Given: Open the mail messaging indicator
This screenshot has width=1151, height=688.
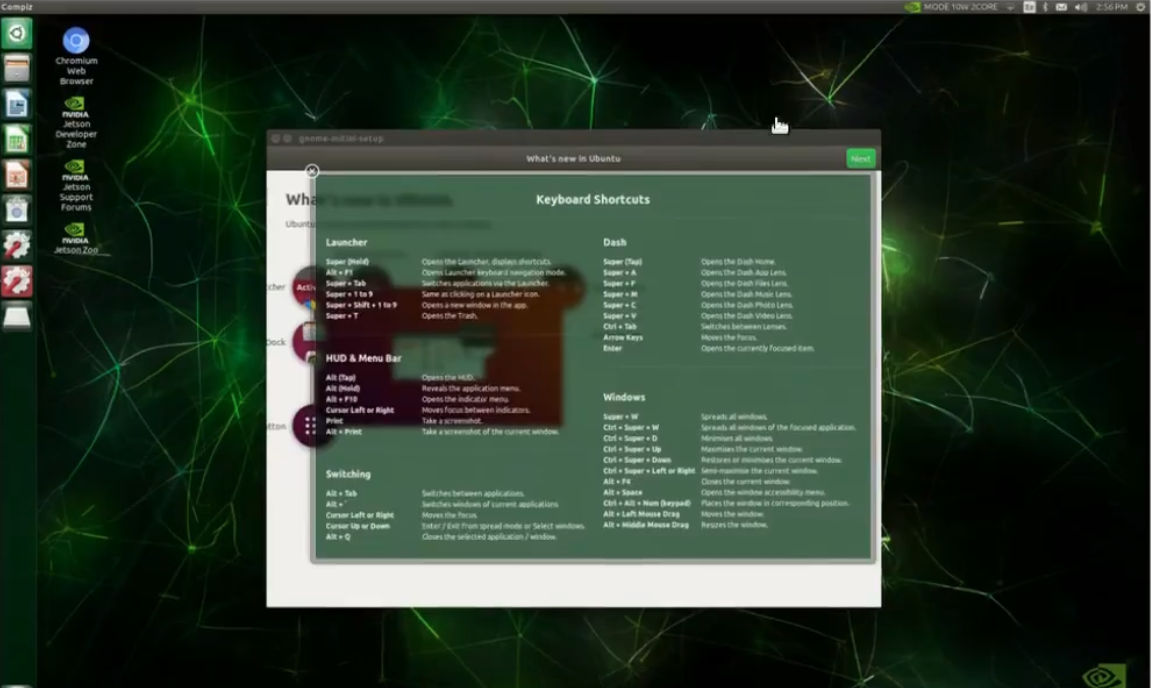Looking at the screenshot, I should pyautogui.click(x=1061, y=7).
